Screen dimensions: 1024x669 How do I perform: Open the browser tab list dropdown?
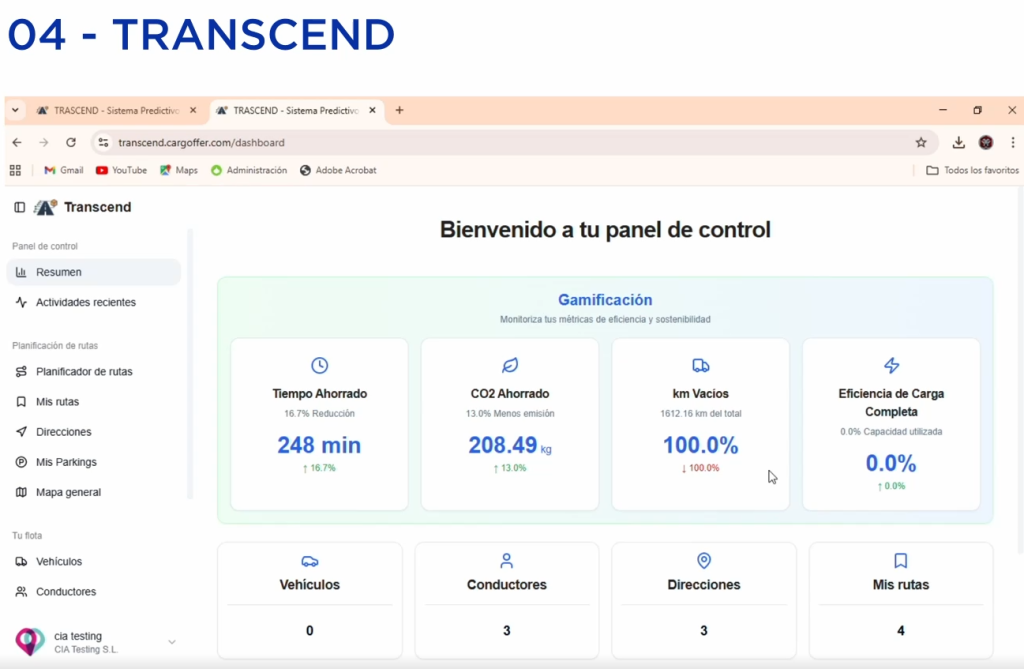15,110
